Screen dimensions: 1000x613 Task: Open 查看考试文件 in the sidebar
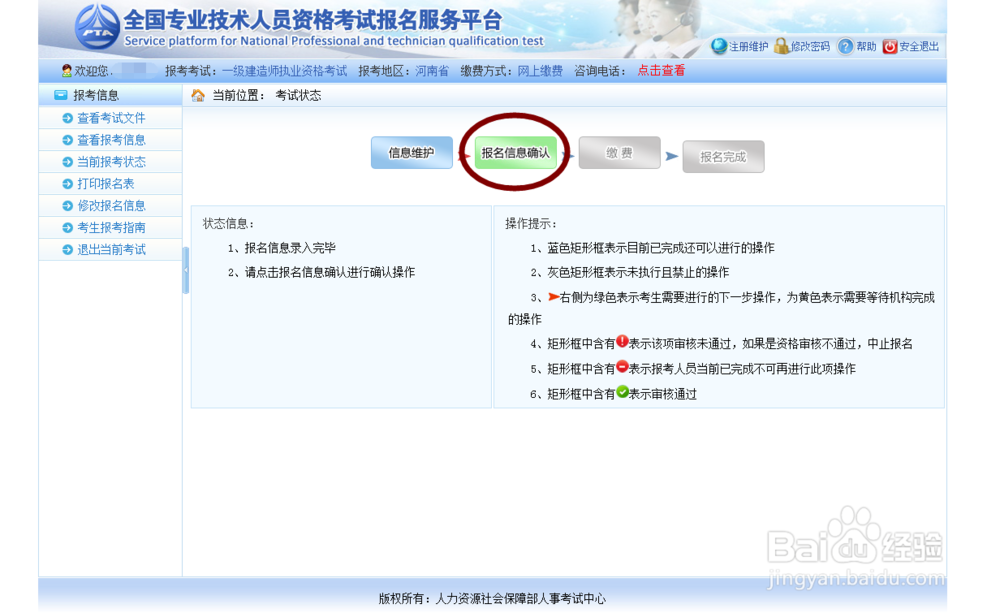113,118
